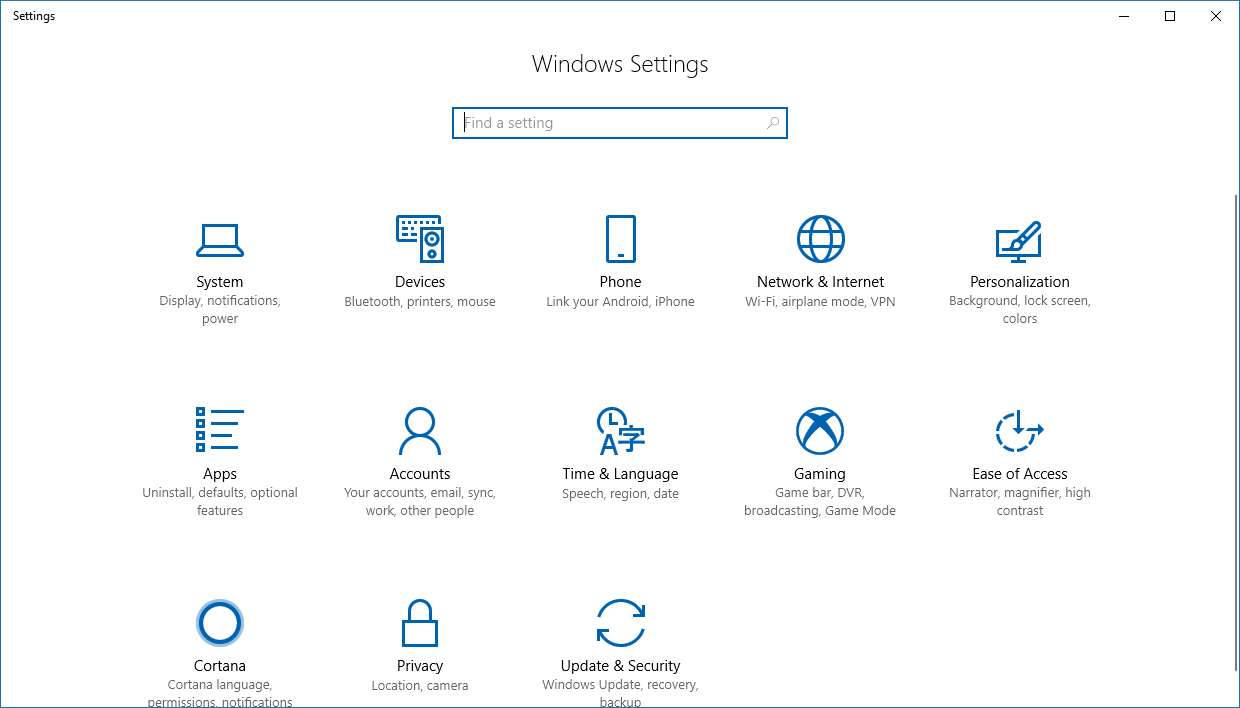
Task: Click the Settings title bar text
Action: click(x=34, y=16)
